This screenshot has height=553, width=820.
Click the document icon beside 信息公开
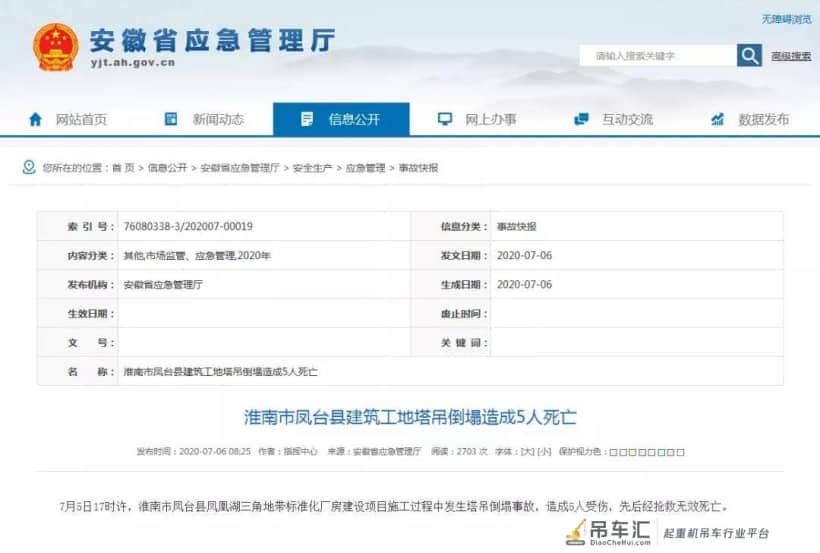point(307,119)
